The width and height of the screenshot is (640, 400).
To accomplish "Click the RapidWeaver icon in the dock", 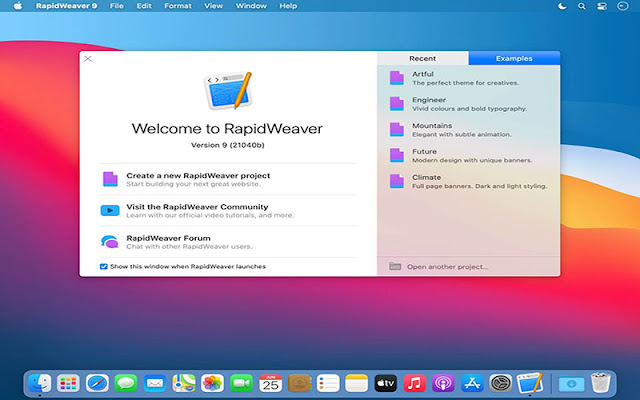I will [x=530, y=382].
